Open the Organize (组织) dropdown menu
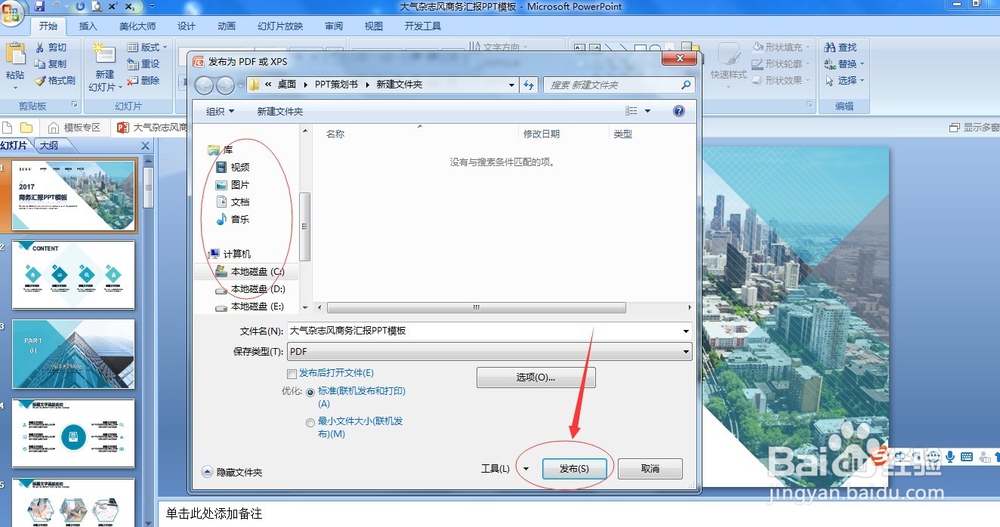Screen dimensions: 1000x527 tap(220, 111)
